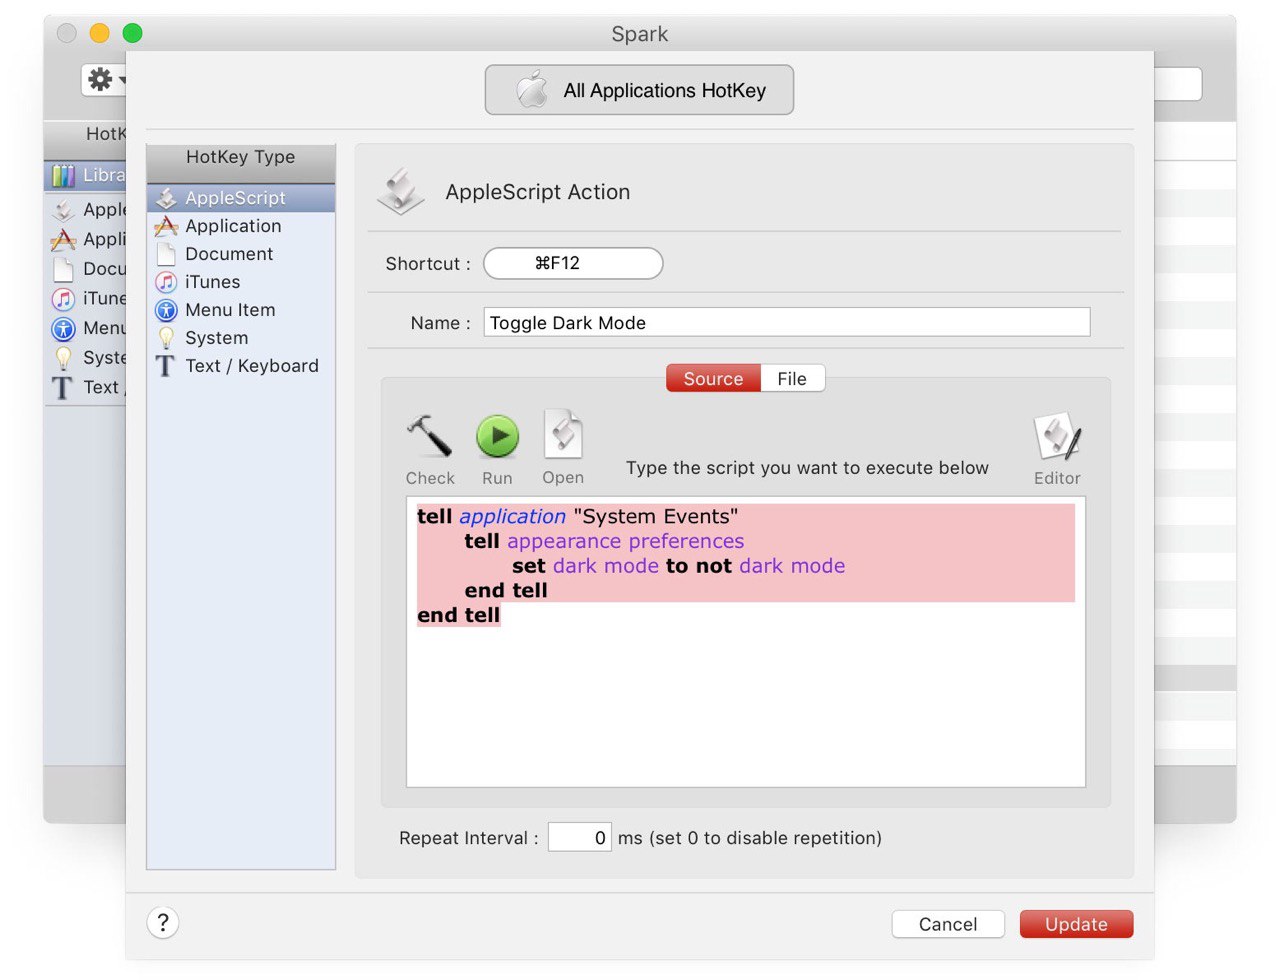Click the 'end tell' last script line
The width and height of the screenshot is (1280, 980).
[458, 615]
